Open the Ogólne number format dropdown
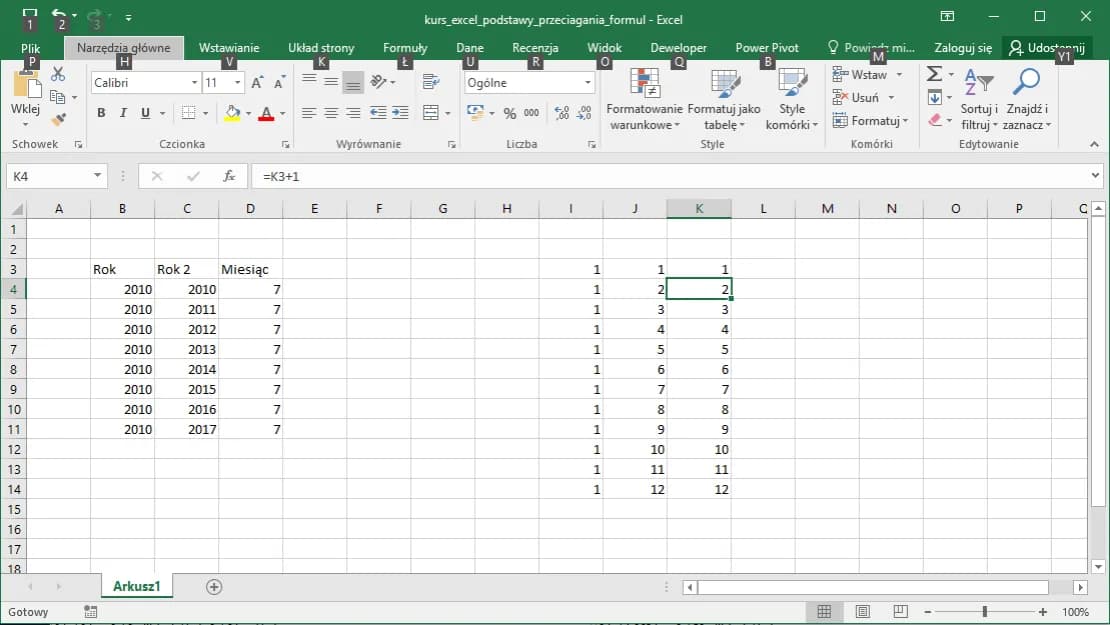 [x=588, y=83]
